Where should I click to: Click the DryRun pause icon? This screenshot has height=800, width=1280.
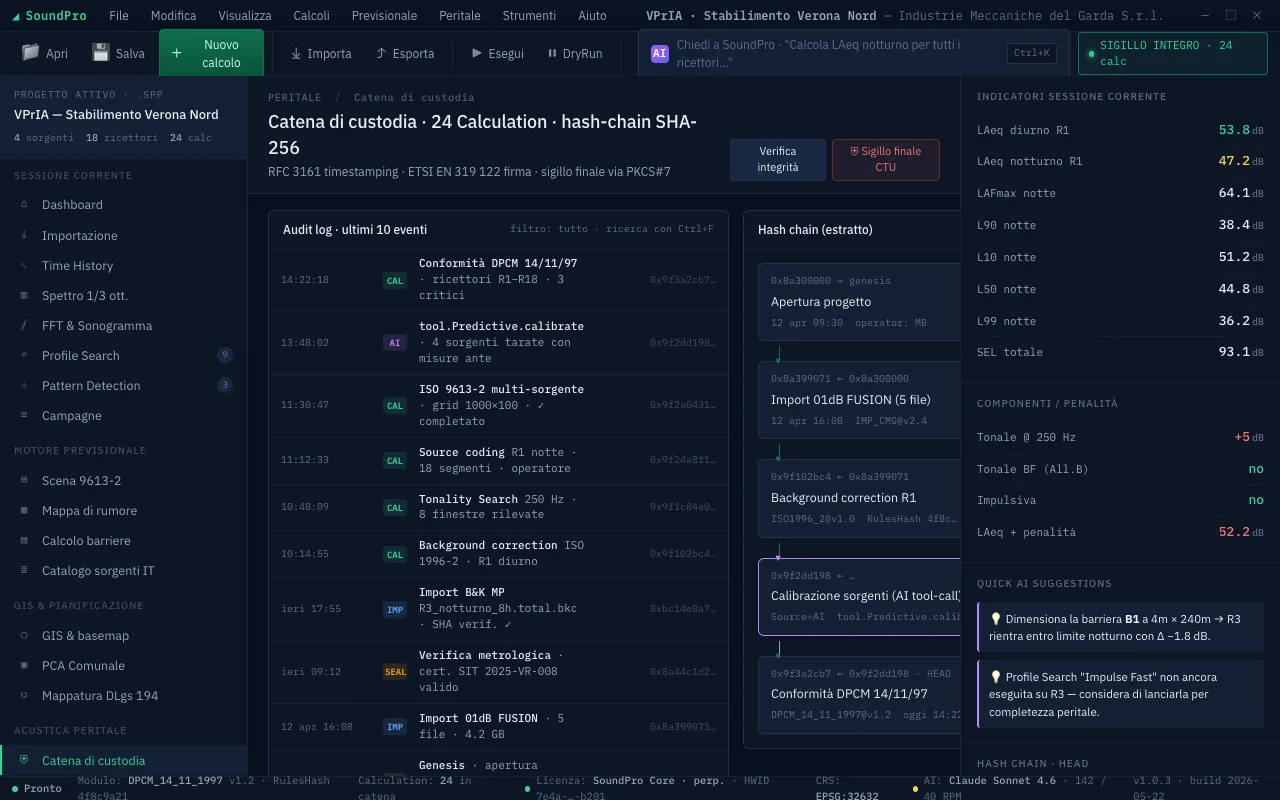tap(552, 53)
